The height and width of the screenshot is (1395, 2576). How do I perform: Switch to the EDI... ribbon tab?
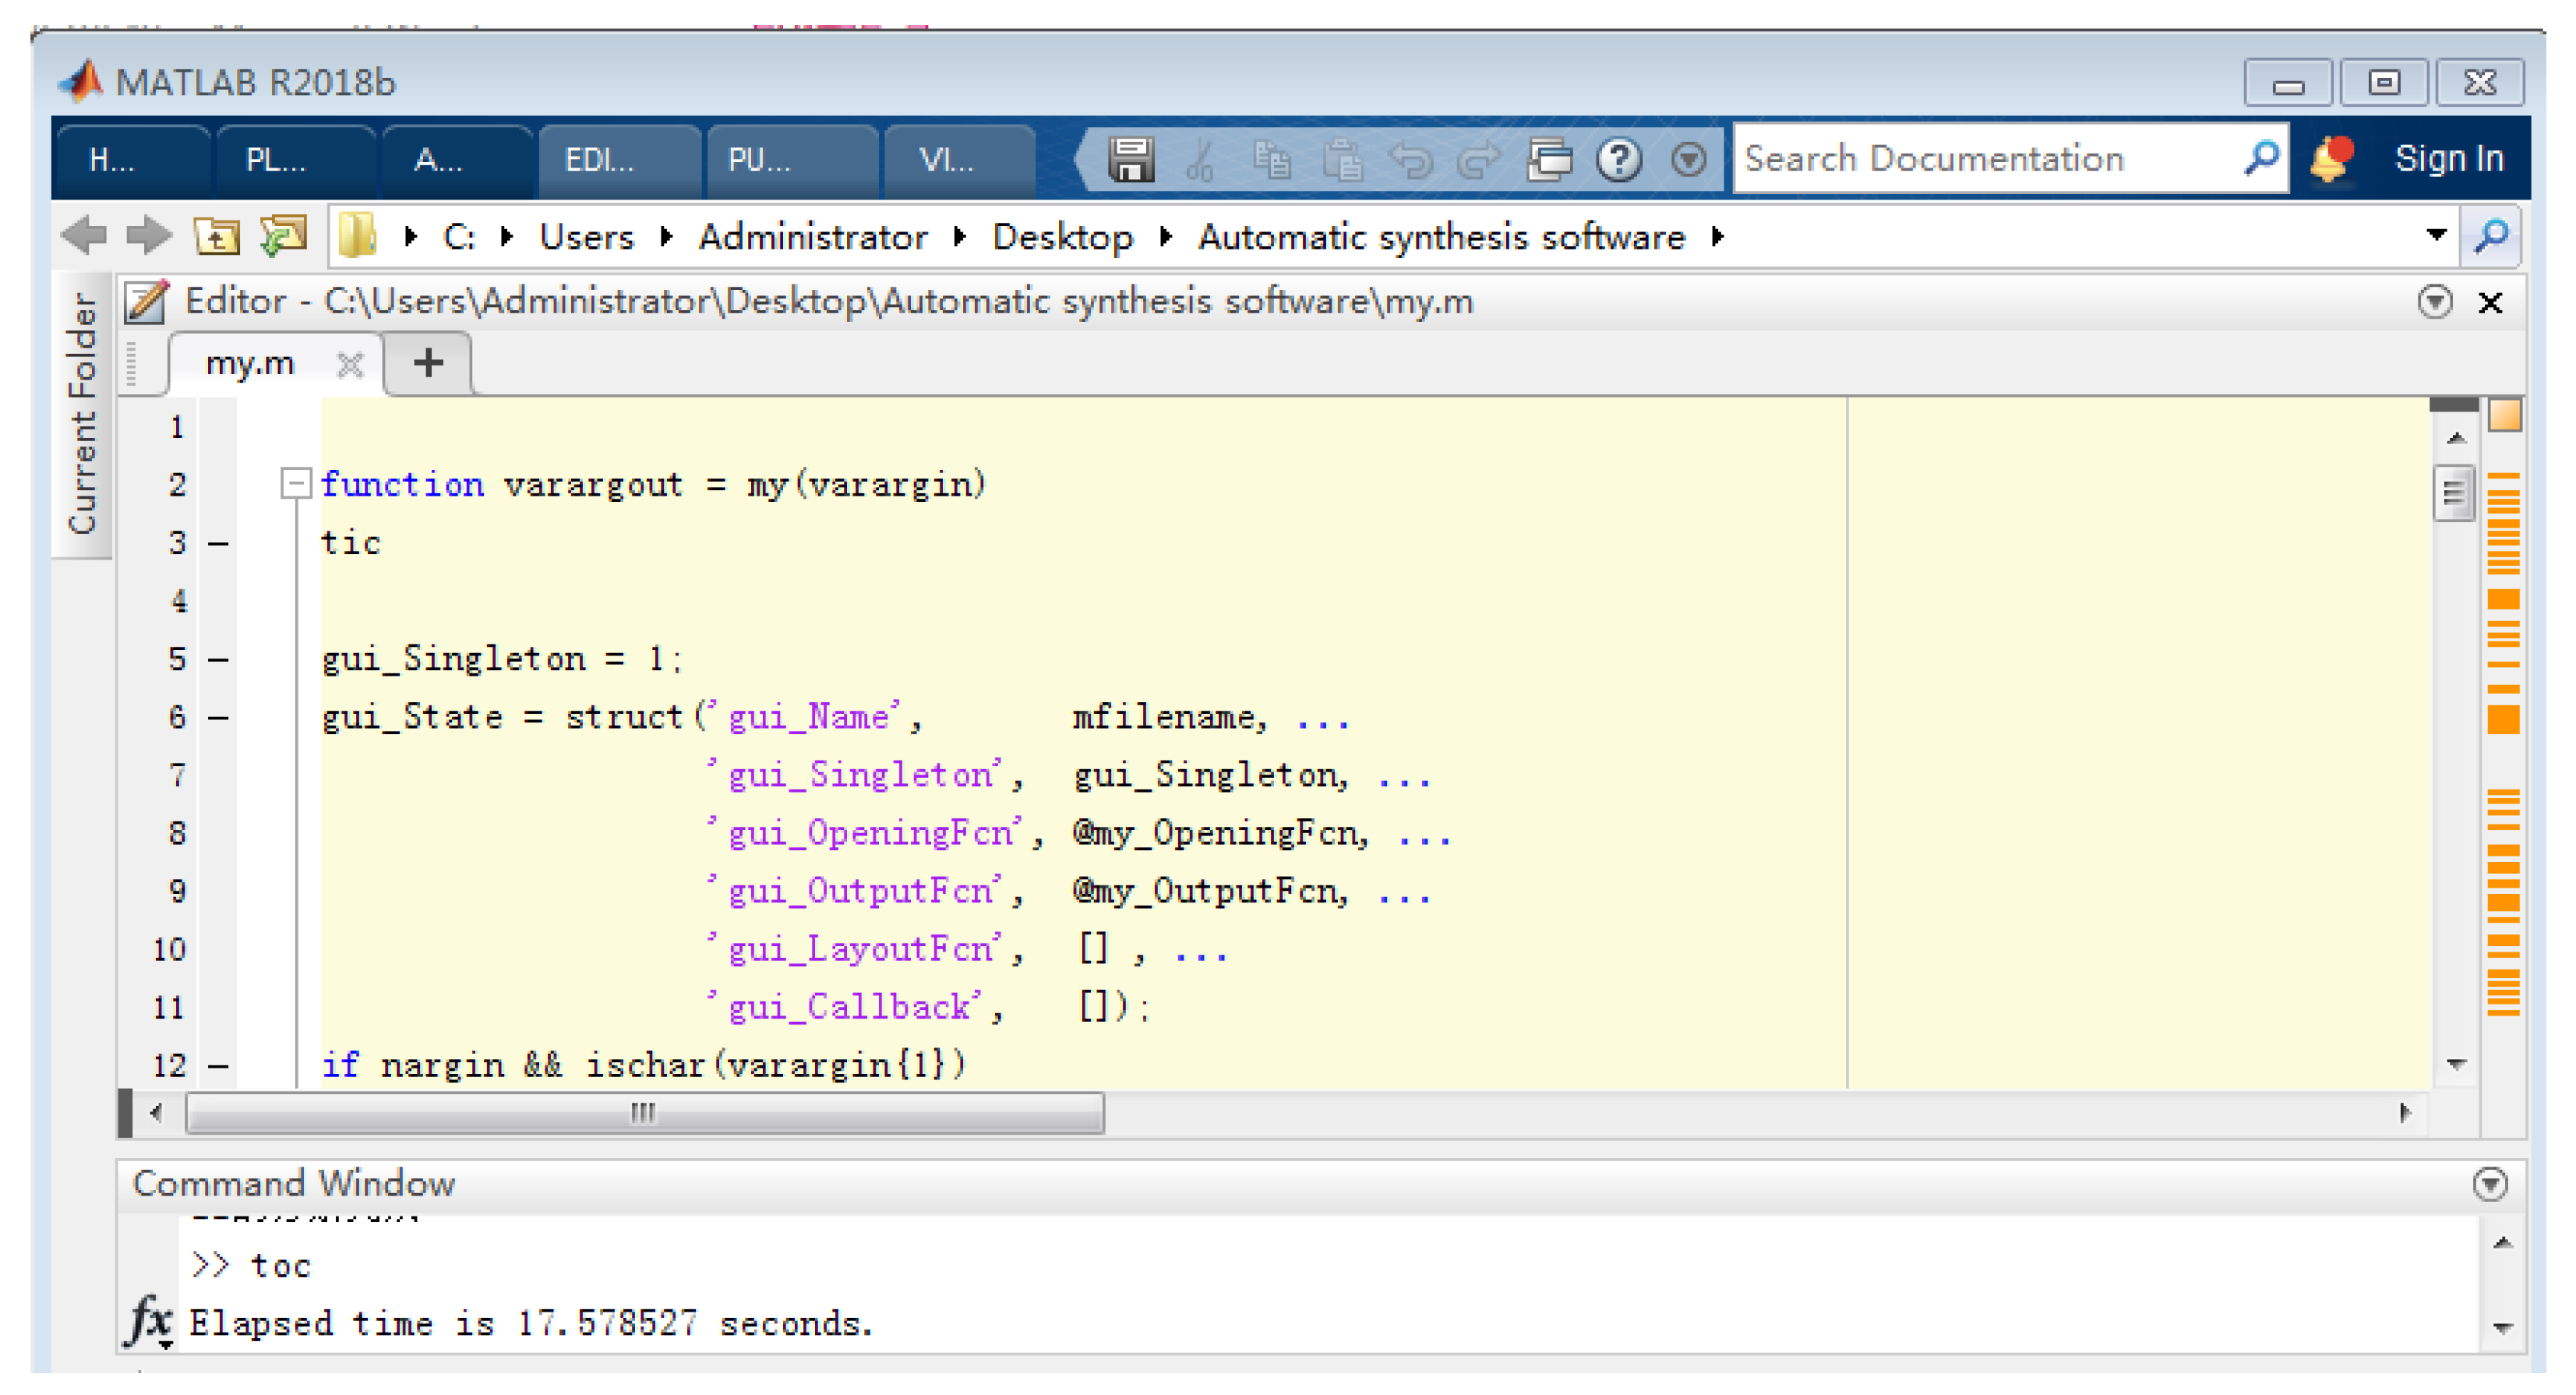600,160
